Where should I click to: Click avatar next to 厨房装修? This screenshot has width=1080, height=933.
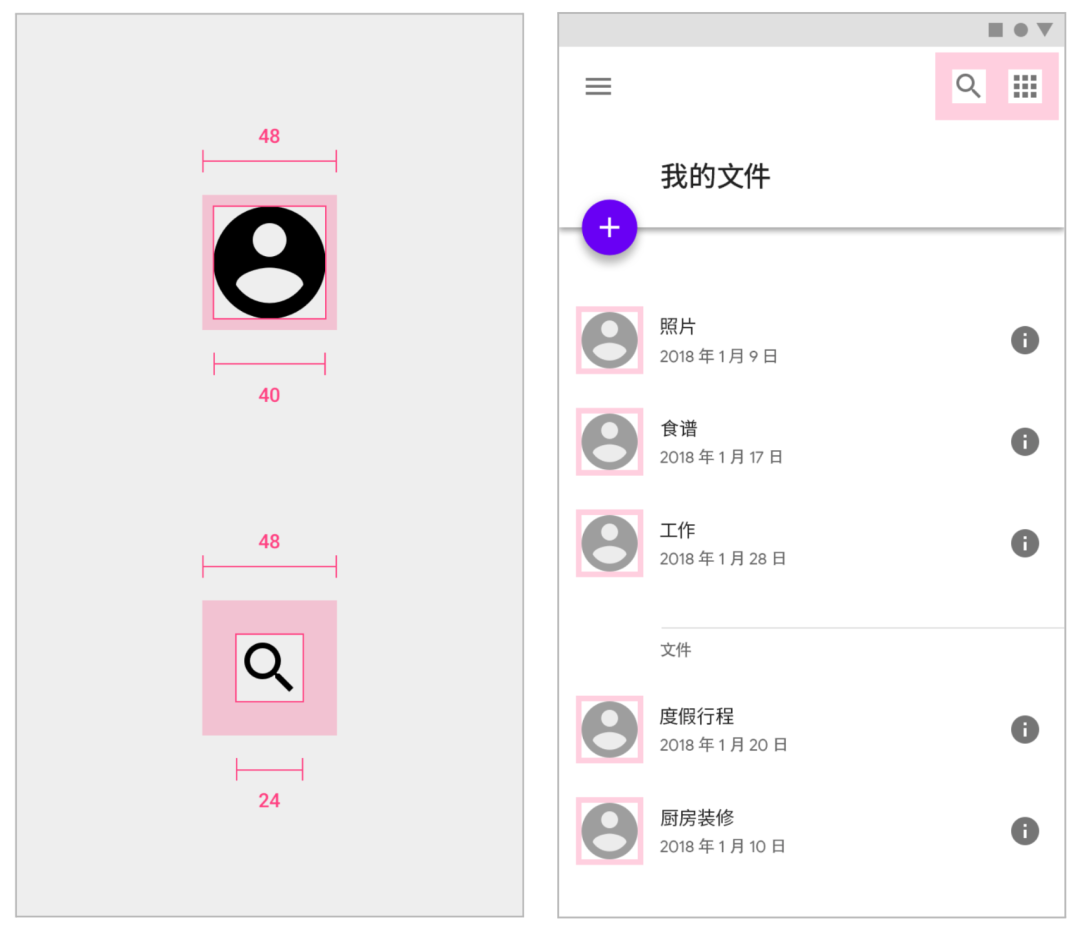click(x=610, y=830)
